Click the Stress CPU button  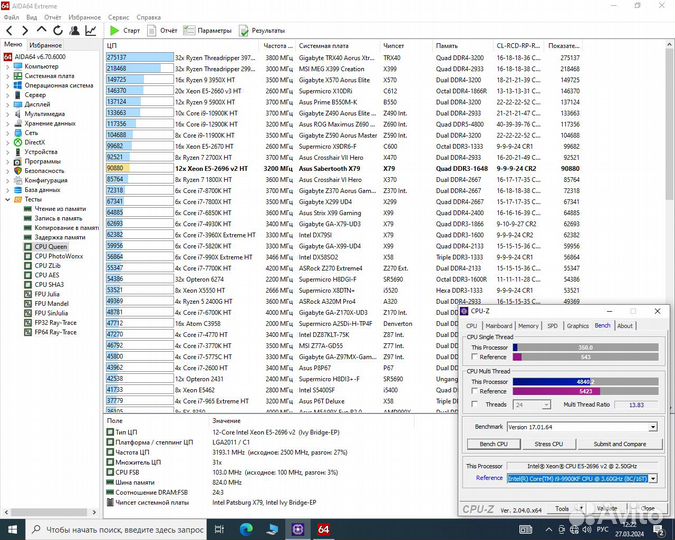(x=549, y=444)
